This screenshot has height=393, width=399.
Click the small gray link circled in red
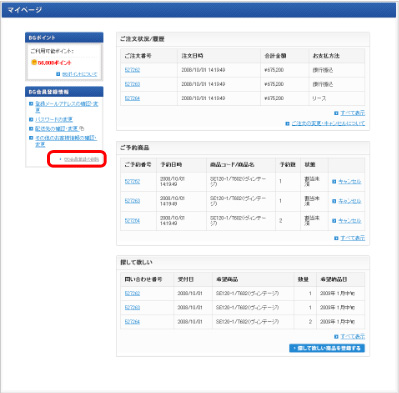click(x=81, y=159)
